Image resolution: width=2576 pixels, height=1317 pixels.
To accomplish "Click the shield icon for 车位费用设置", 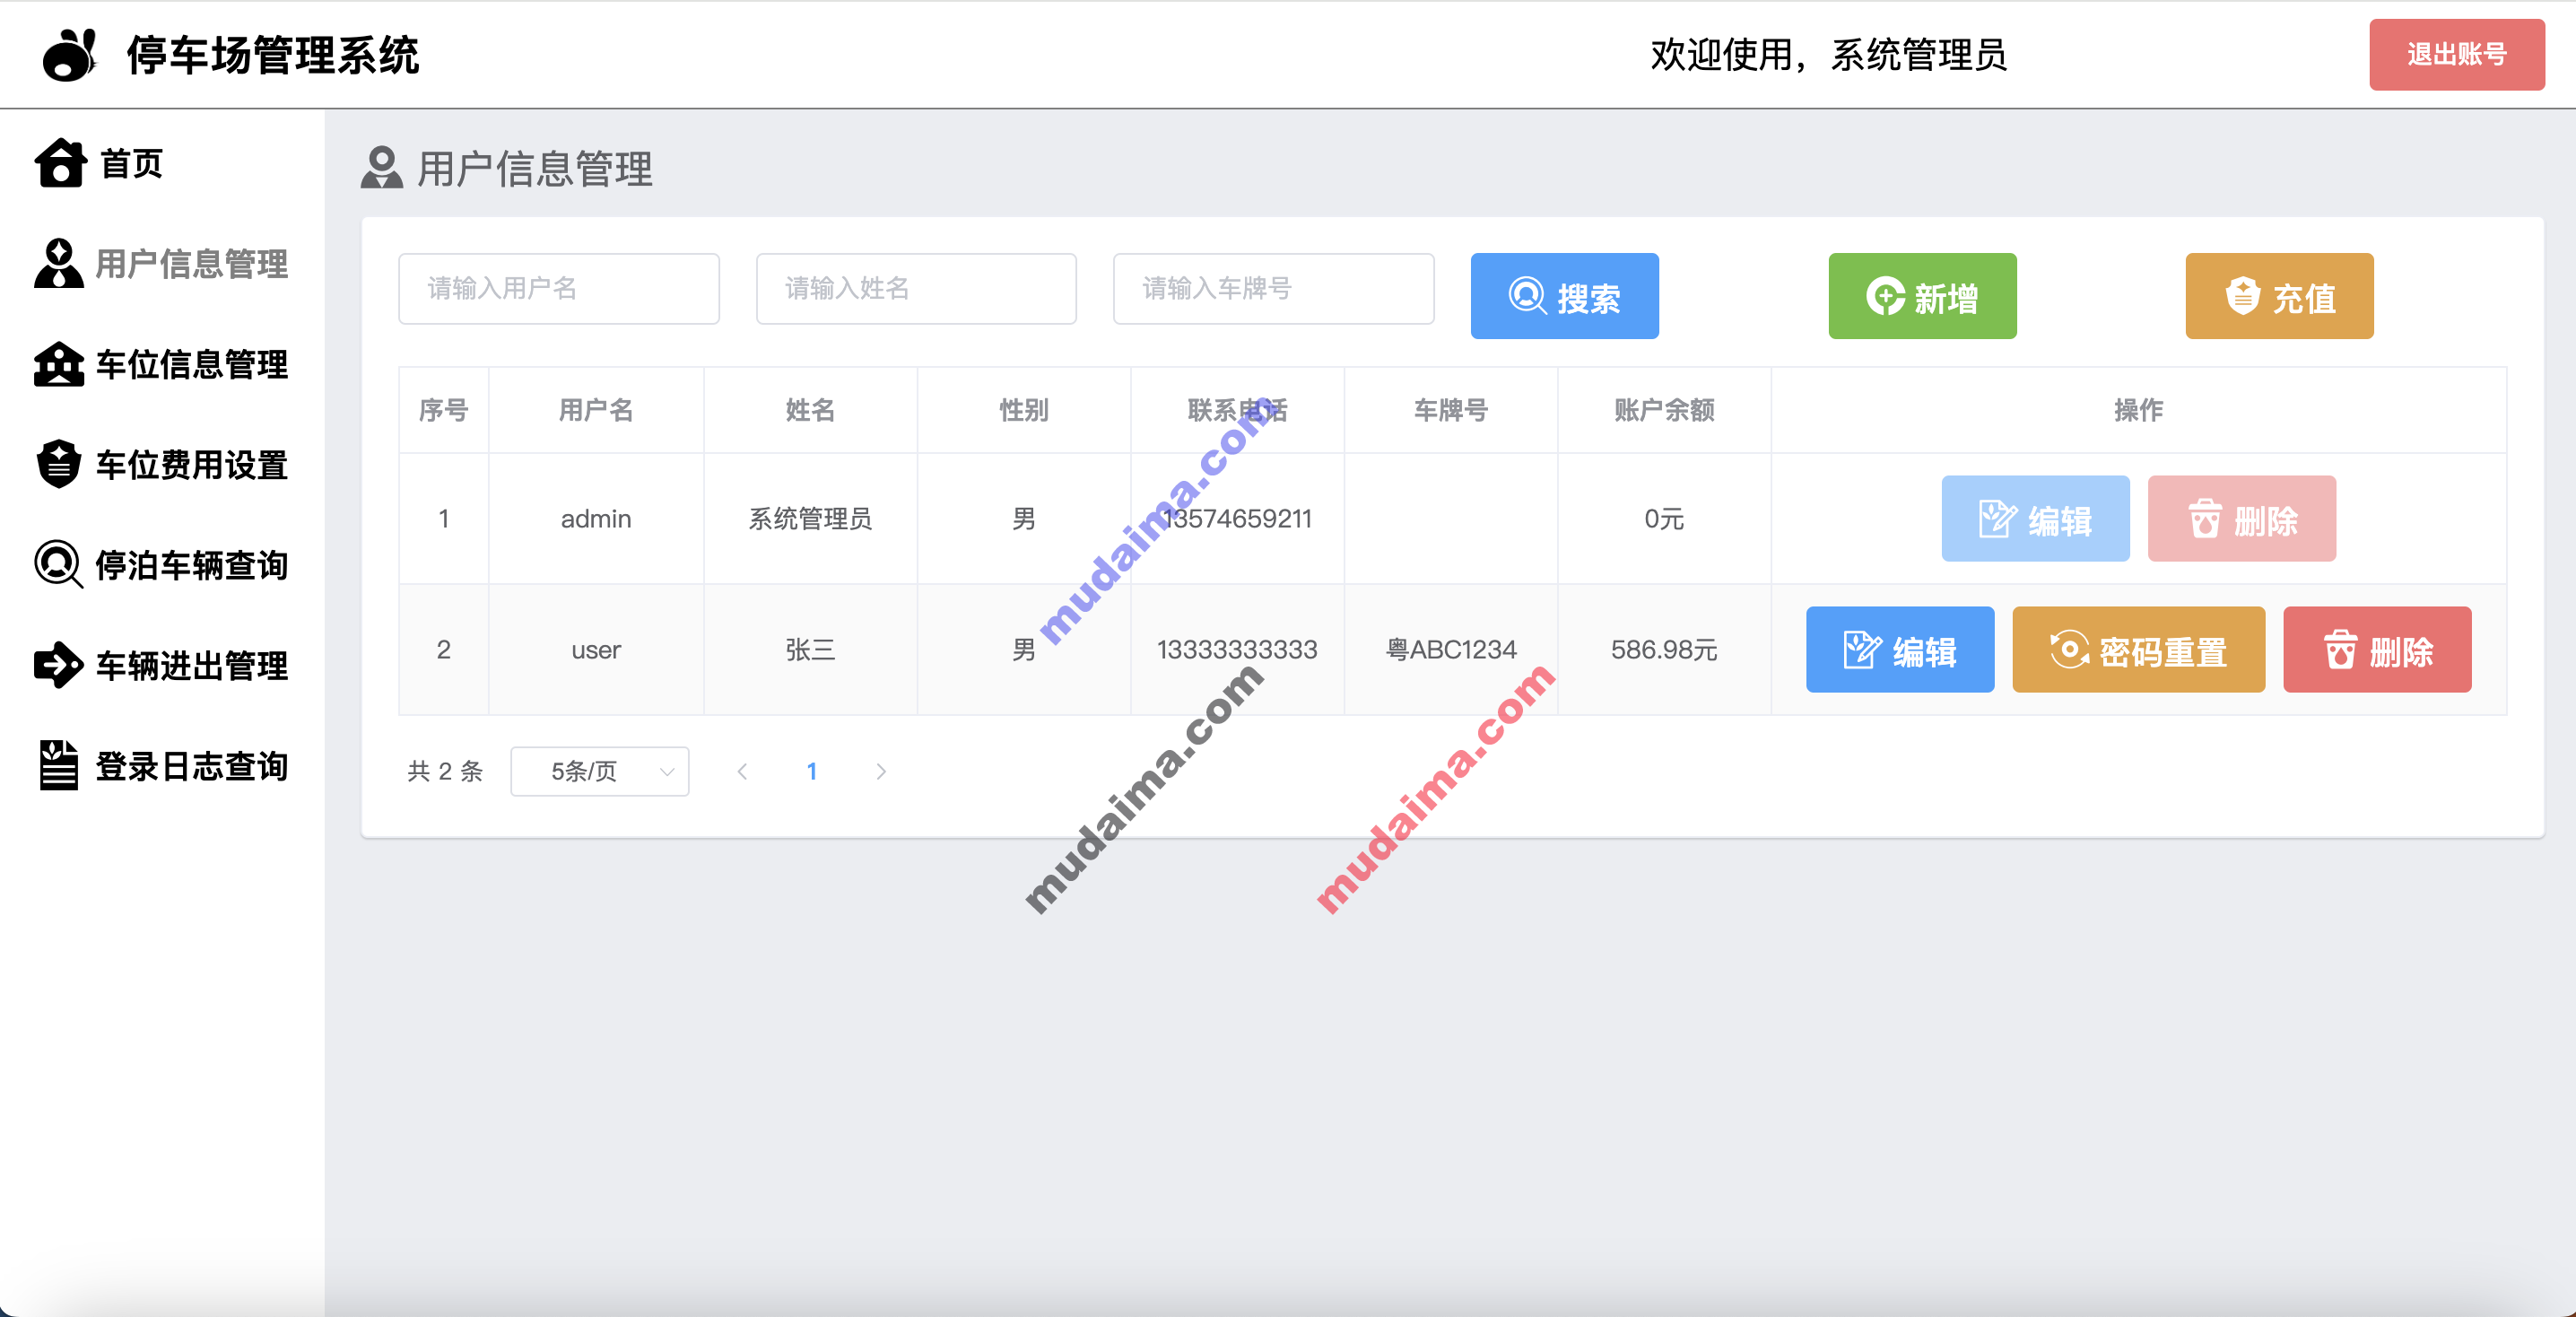I will (59, 464).
